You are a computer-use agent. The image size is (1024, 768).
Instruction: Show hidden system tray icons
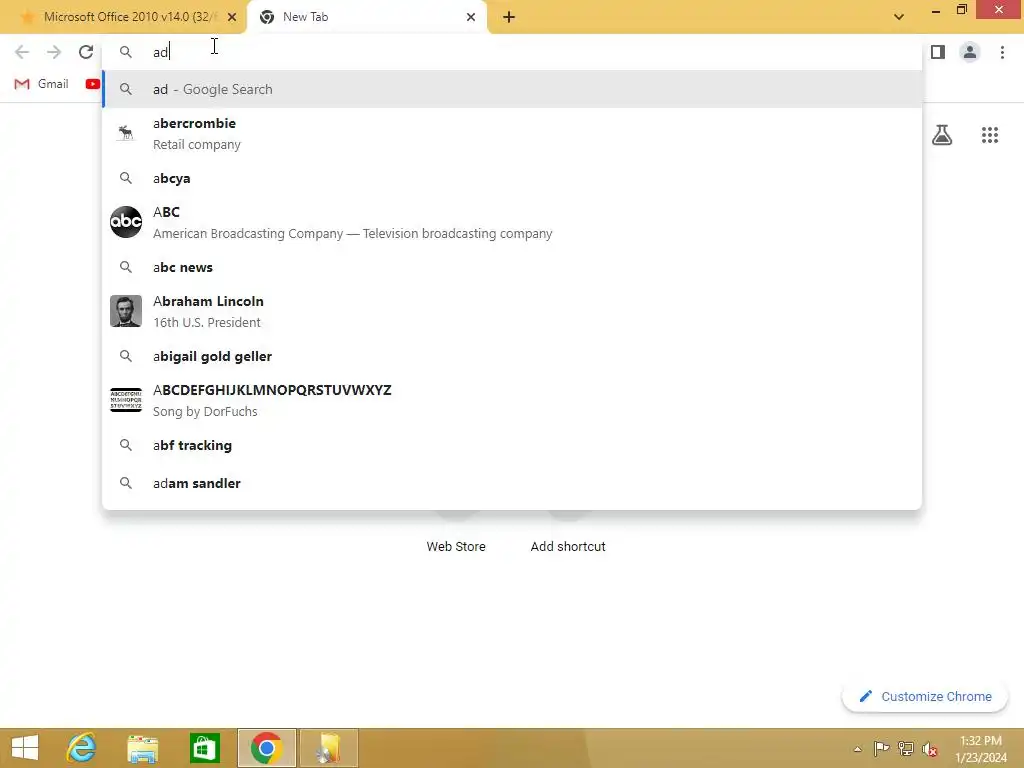click(857, 749)
